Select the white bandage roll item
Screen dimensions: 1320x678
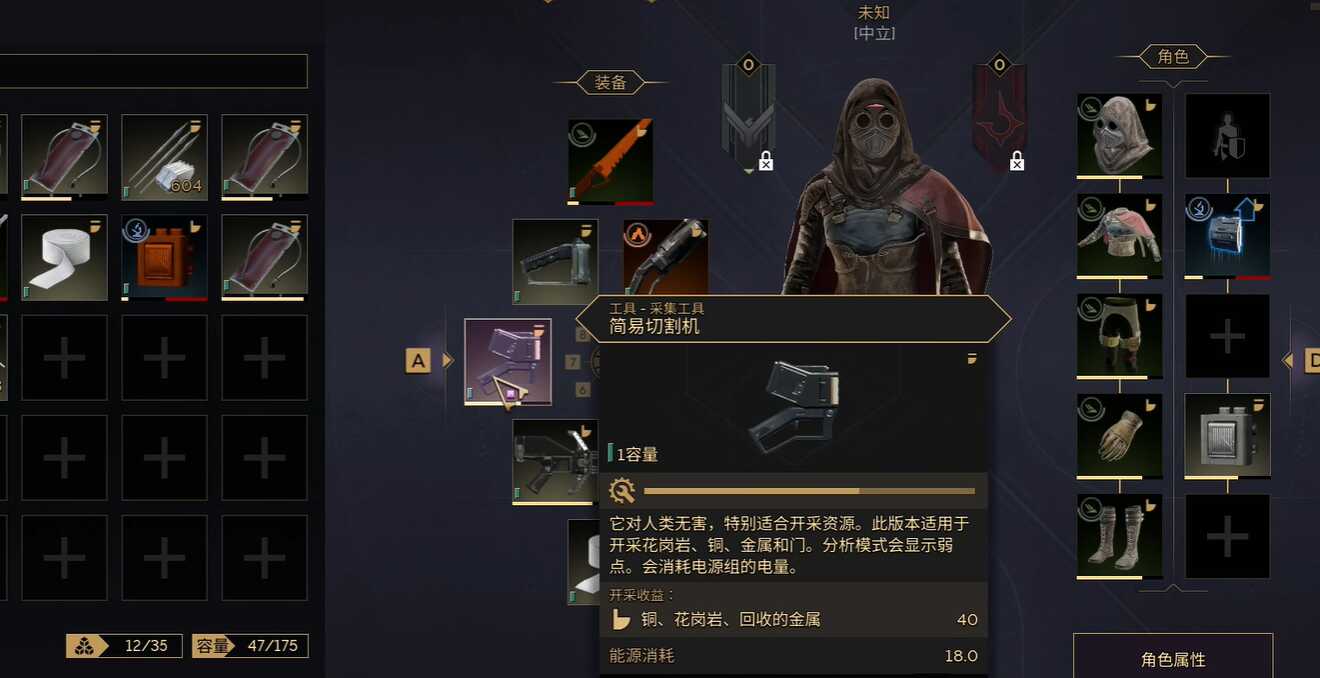click(64, 258)
